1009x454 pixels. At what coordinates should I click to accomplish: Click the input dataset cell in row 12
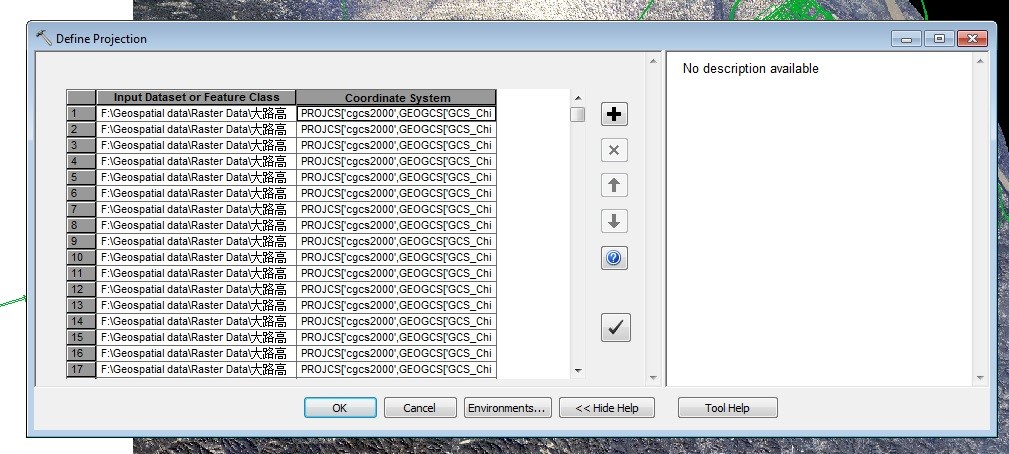tap(196, 289)
